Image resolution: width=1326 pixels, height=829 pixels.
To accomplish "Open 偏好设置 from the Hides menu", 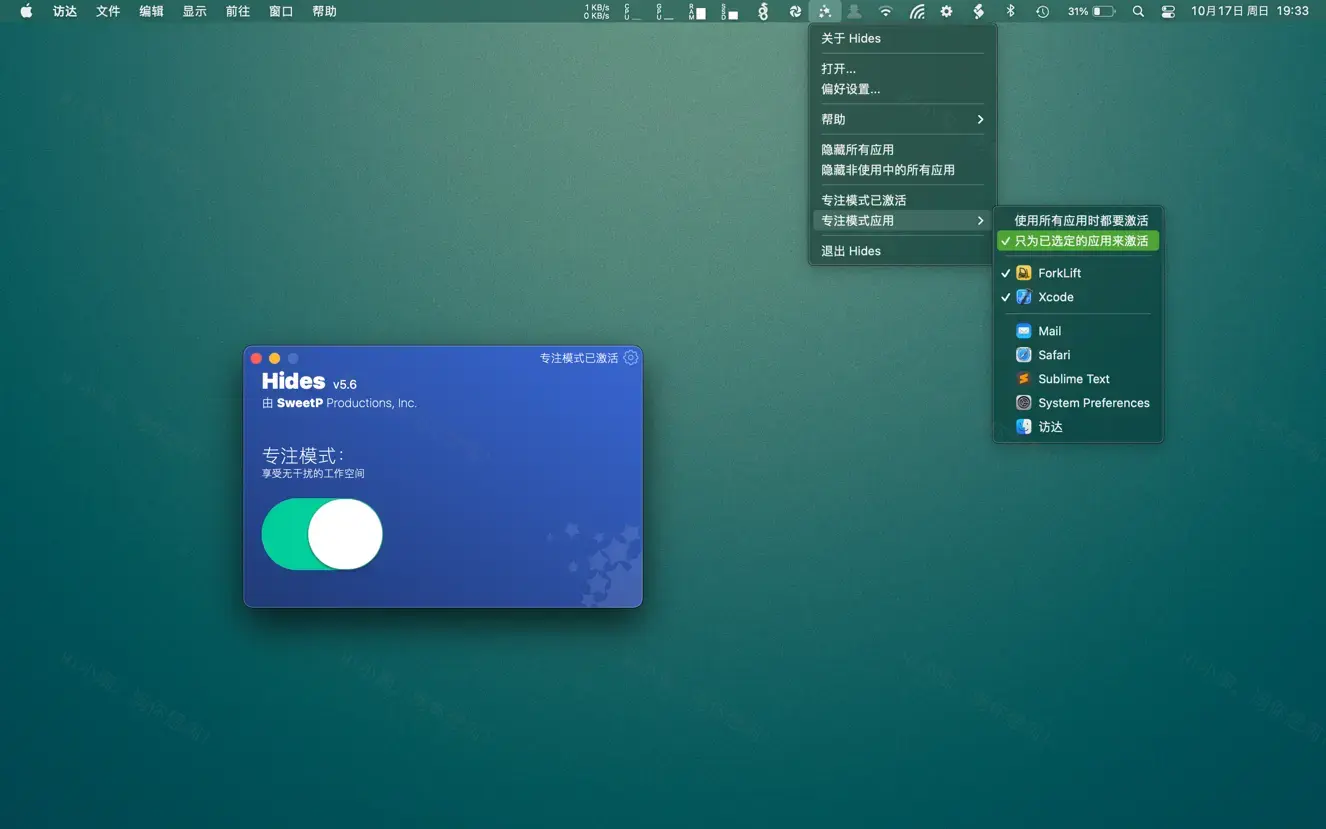I will (x=851, y=88).
